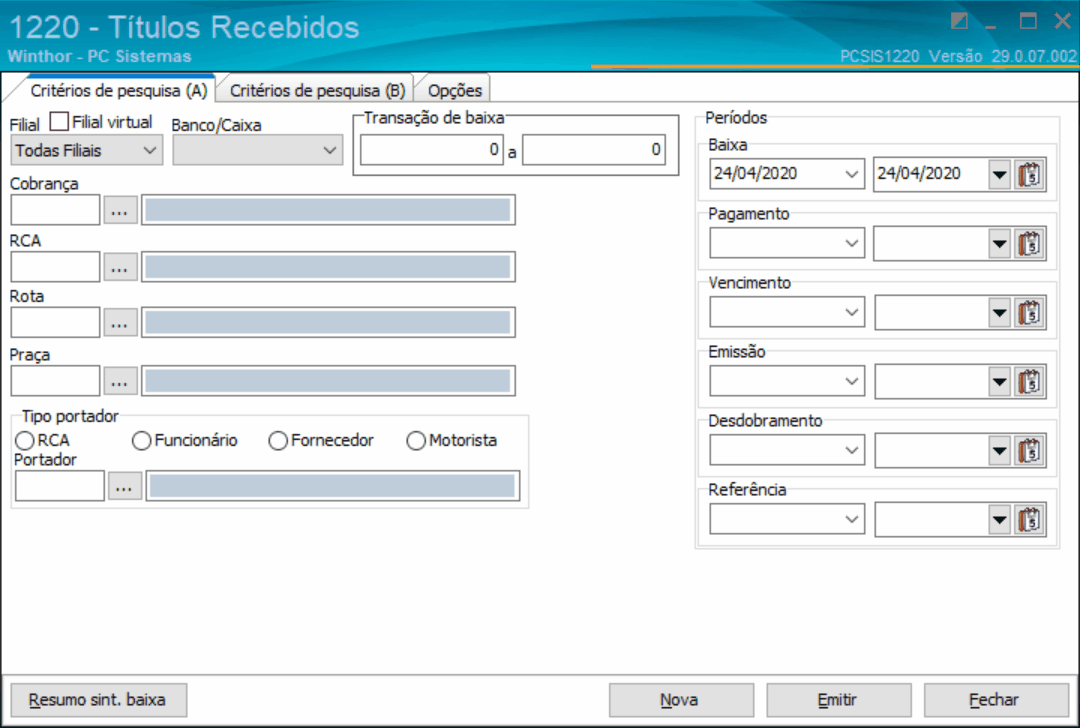Focus the Cobrança code input field

point(56,210)
